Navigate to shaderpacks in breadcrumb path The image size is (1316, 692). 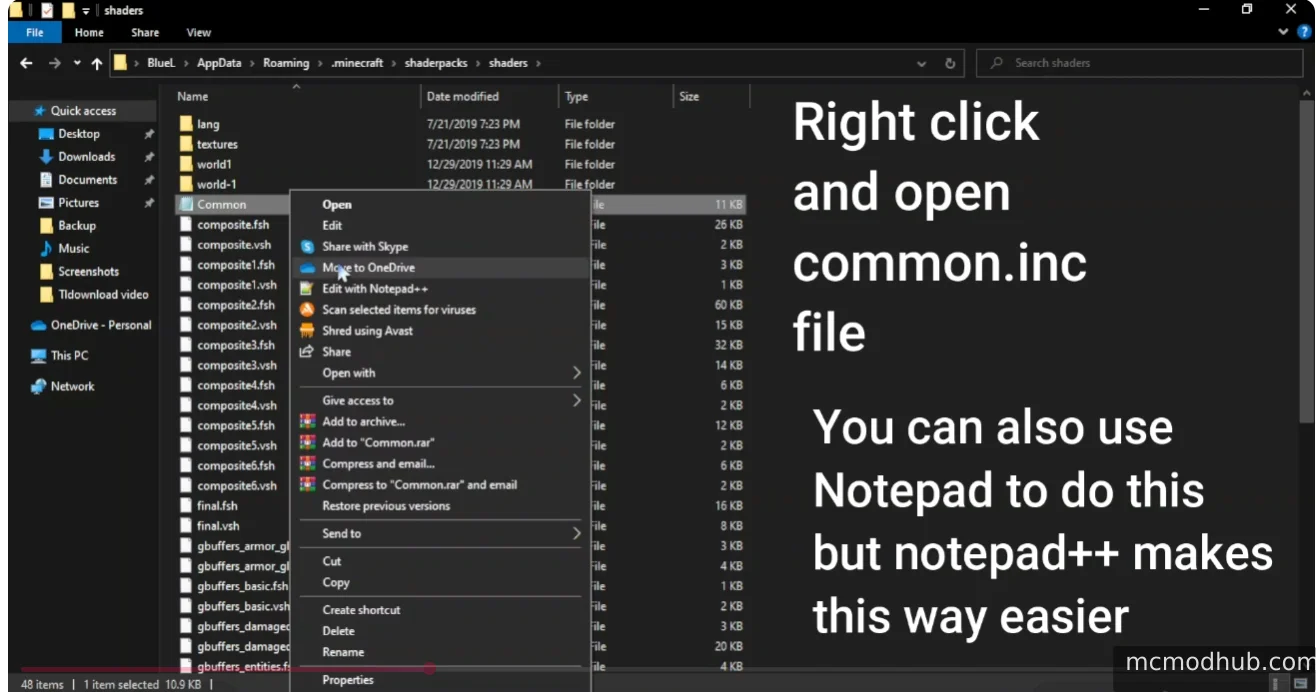pos(435,63)
